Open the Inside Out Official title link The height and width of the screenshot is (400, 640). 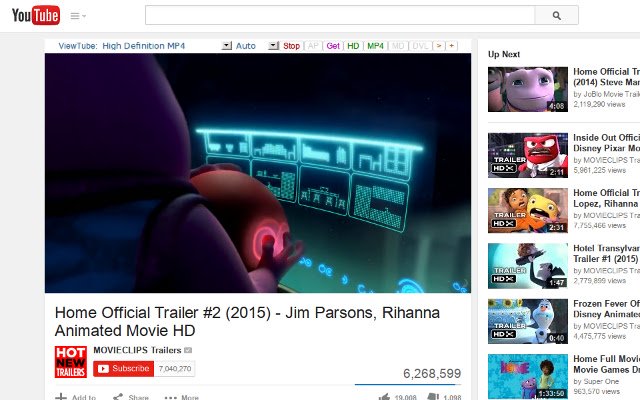pyautogui.click(x=607, y=143)
